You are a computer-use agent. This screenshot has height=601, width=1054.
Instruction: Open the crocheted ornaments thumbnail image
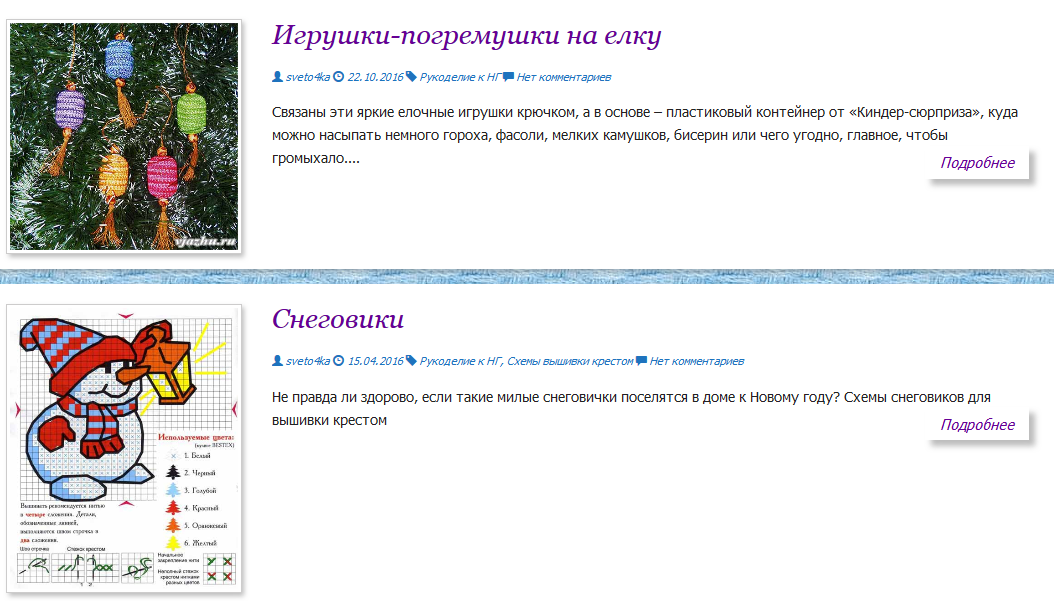click(x=124, y=136)
